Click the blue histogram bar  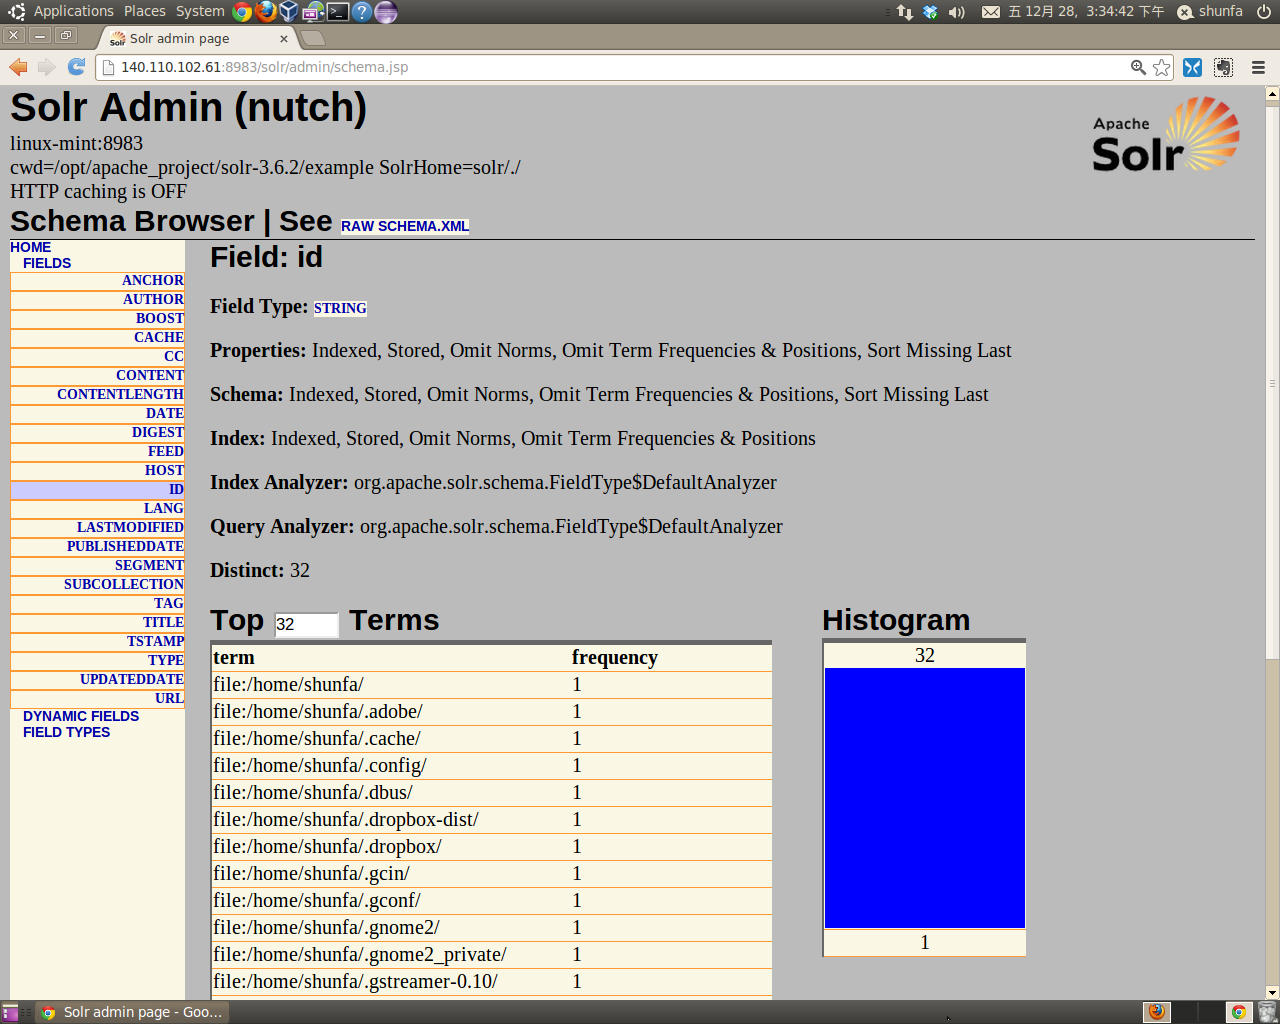[925, 798]
